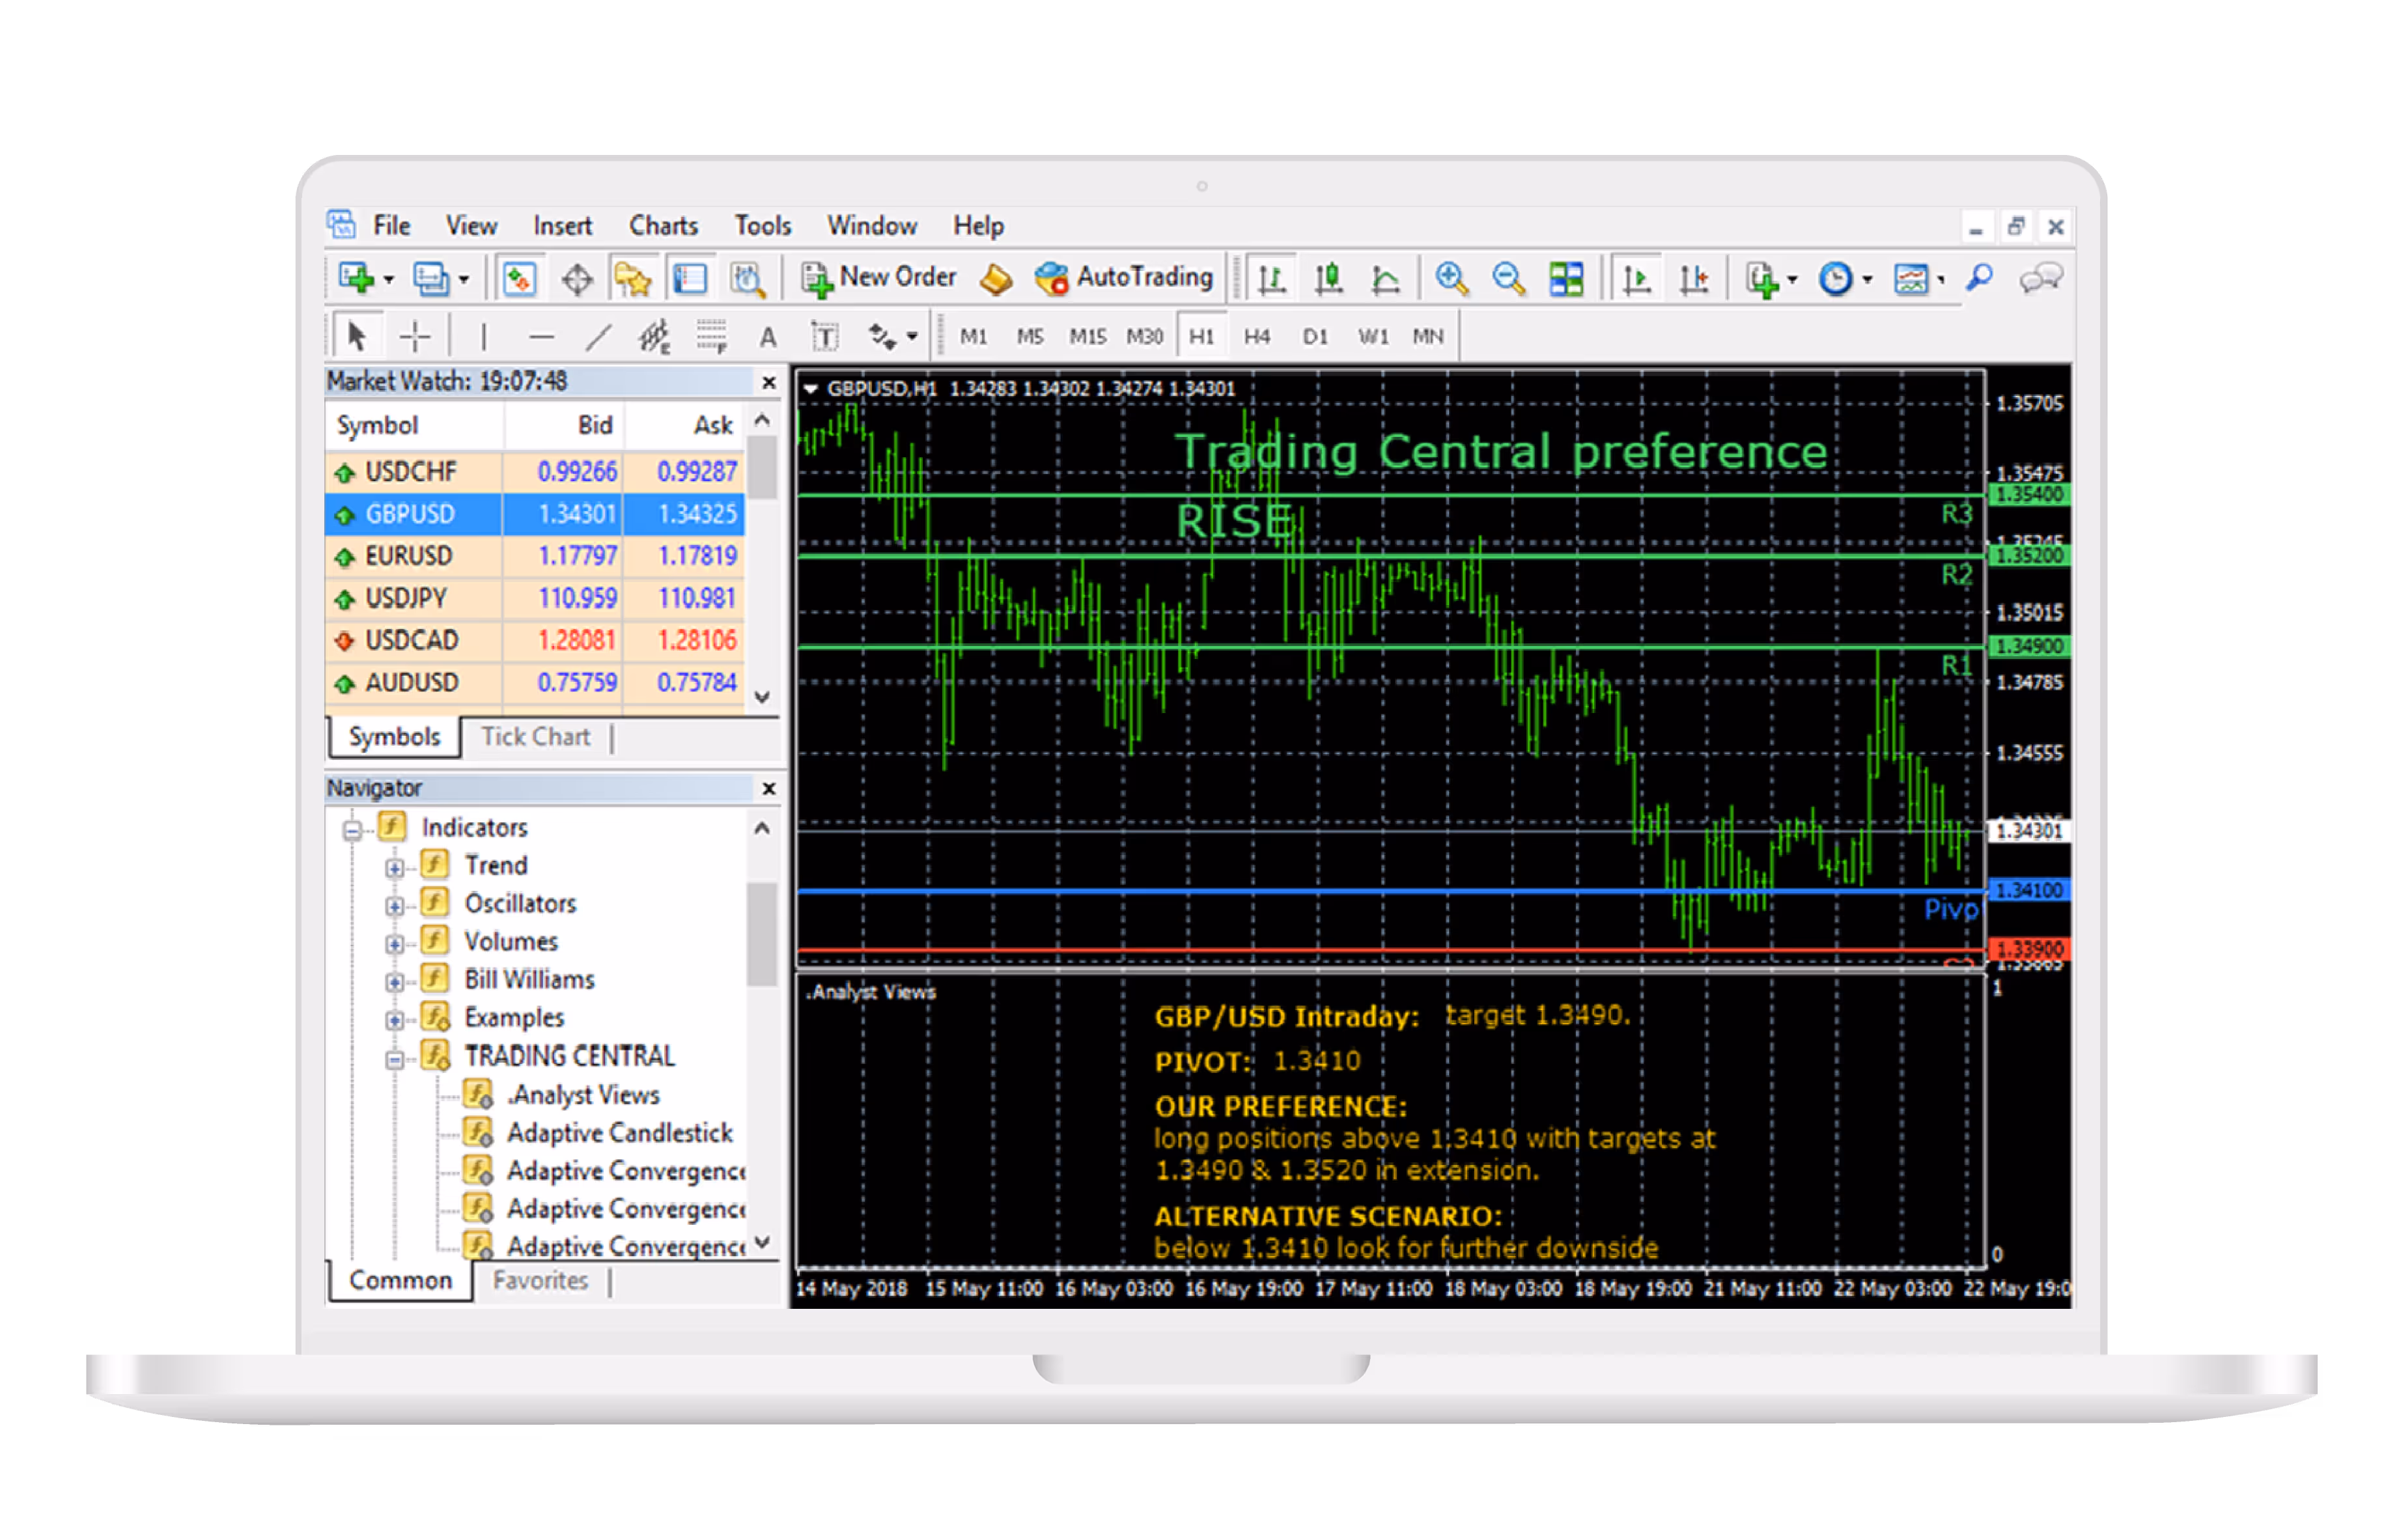Screen dimensions: 2399x1540
Task: Select the H4 timeframe button
Action: (1258, 336)
